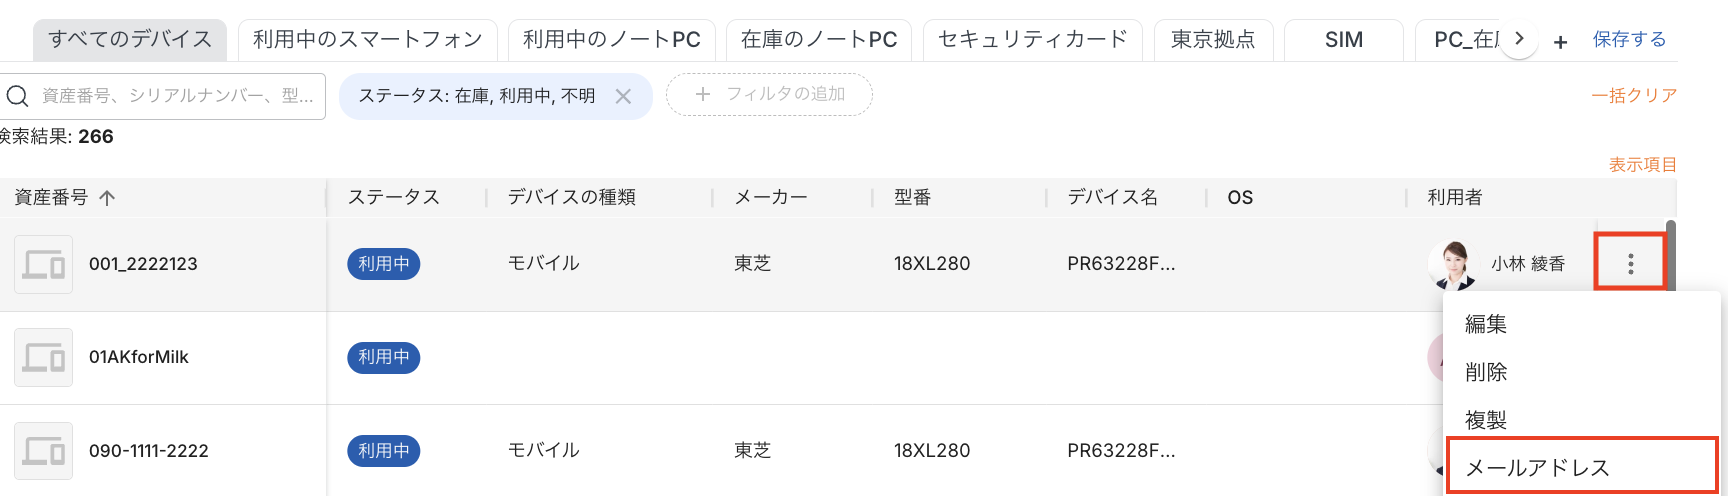Click the device icon for 001_2222123
Viewport: 1728px width, 496px height.
tap(44, 264)
